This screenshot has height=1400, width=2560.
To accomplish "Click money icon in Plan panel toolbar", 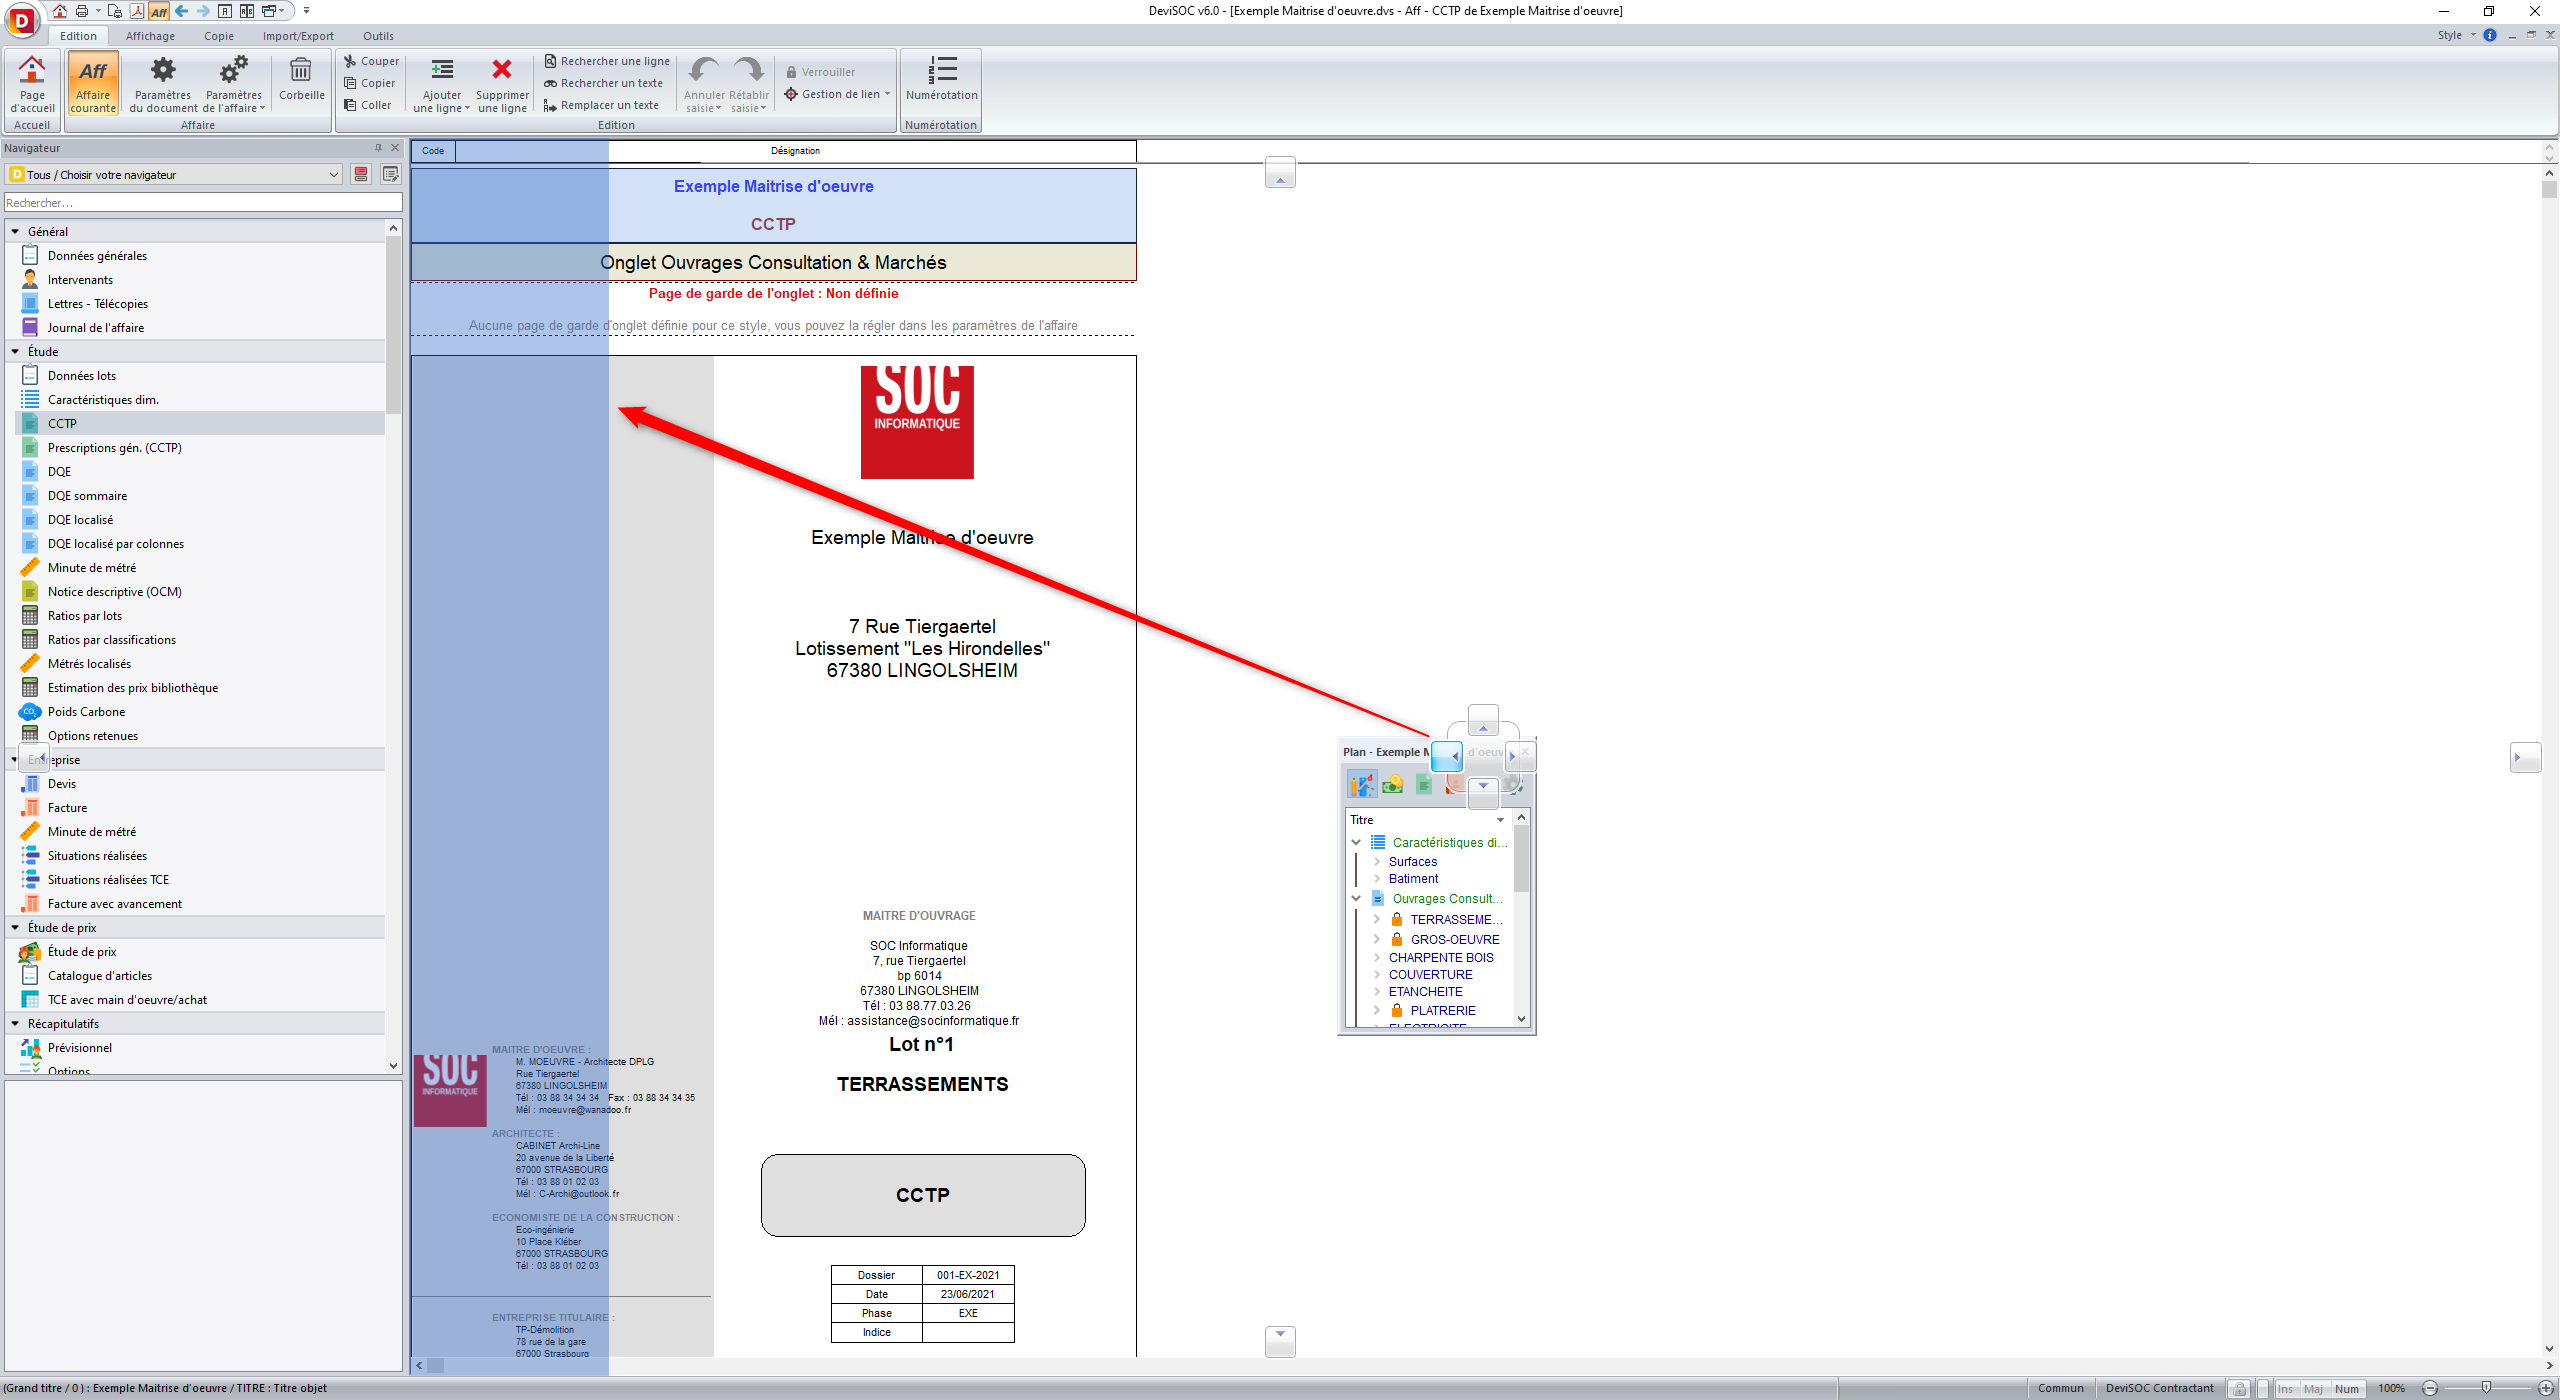I will pos(1393,784).
